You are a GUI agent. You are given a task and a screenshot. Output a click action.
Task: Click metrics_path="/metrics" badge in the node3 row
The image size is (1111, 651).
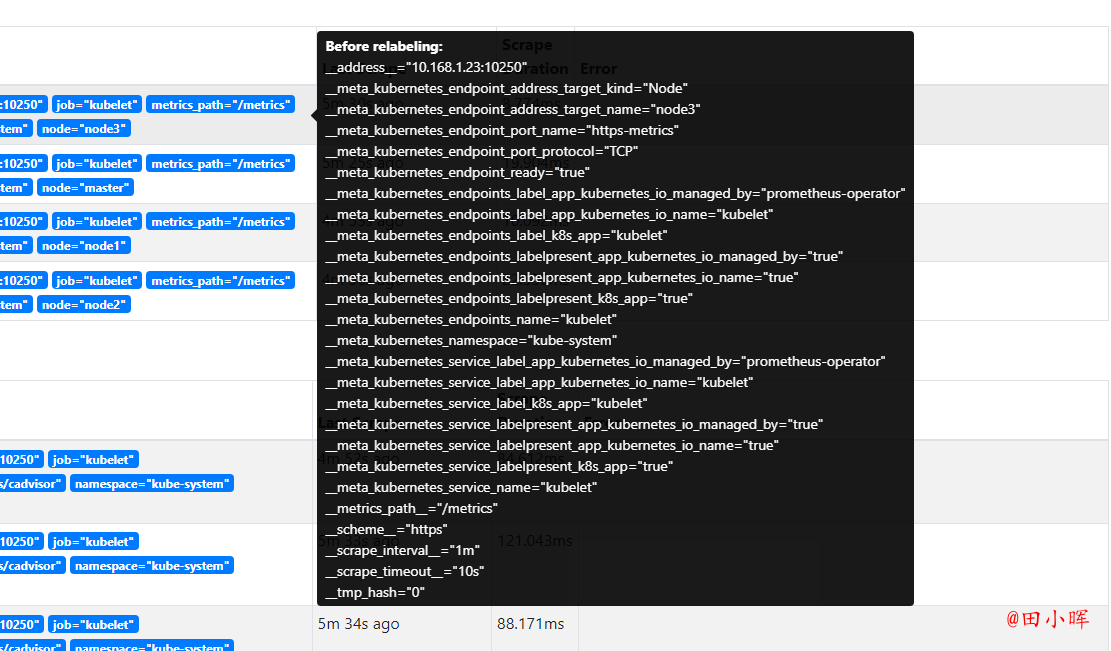pos(220,105)
